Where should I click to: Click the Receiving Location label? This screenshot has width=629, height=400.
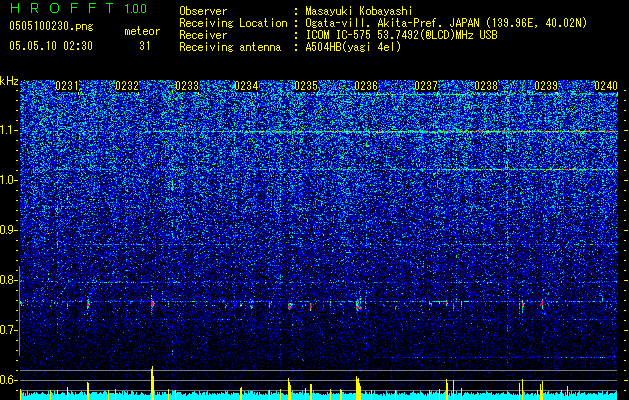coord(233,23)
